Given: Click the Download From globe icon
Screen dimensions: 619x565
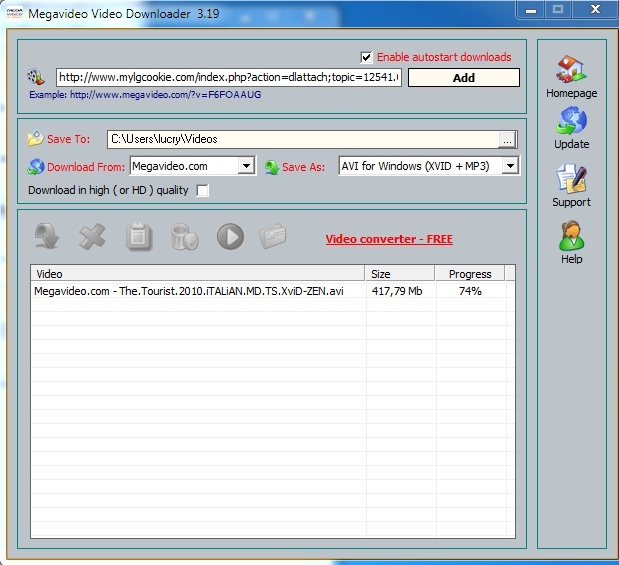Looking at the screenshot, I should click(36, 167).
